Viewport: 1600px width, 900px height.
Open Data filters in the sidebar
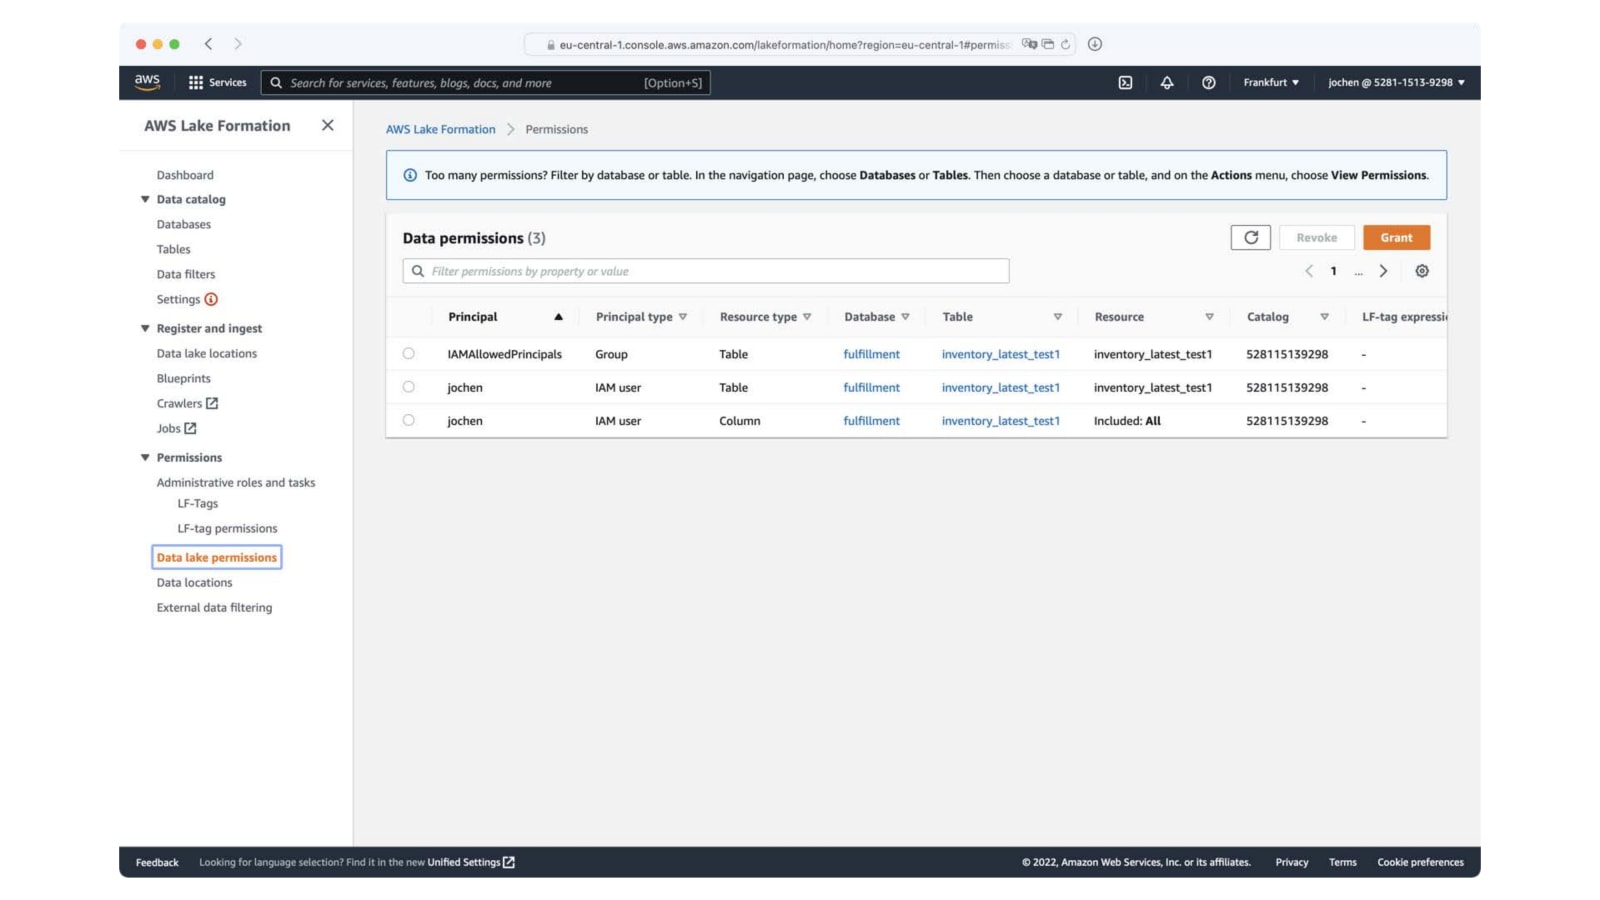(186, 274)
